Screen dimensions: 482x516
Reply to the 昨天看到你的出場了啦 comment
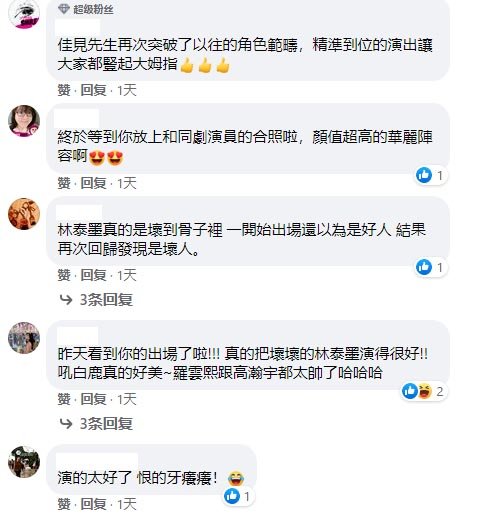[x=94, y=399]
